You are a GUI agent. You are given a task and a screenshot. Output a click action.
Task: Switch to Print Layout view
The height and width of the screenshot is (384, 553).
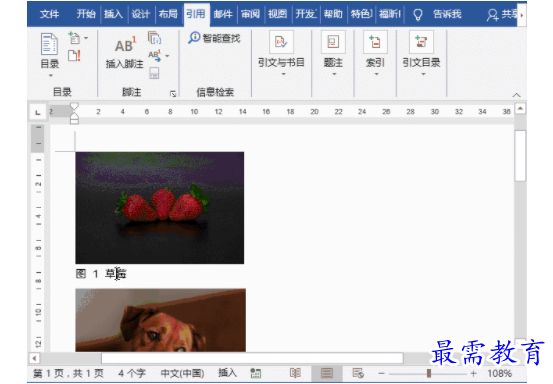(x=327, y=373)
